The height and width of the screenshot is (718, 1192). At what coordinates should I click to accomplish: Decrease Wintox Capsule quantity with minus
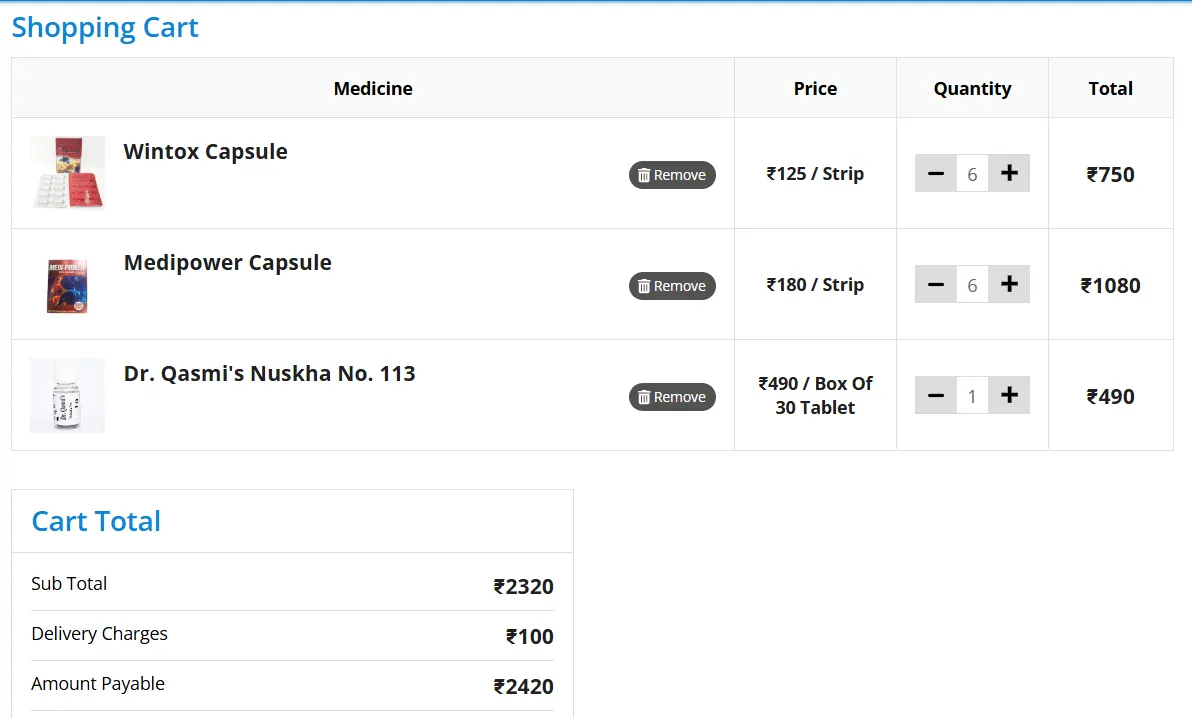coord(936,174)
